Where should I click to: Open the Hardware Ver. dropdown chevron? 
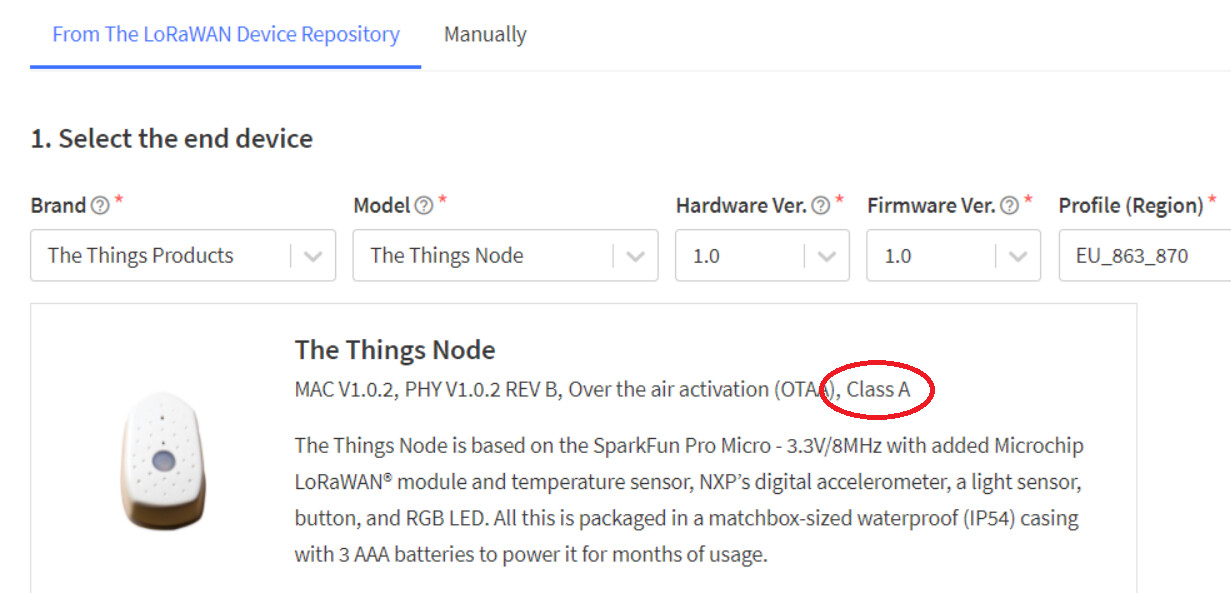click(827, 256)
